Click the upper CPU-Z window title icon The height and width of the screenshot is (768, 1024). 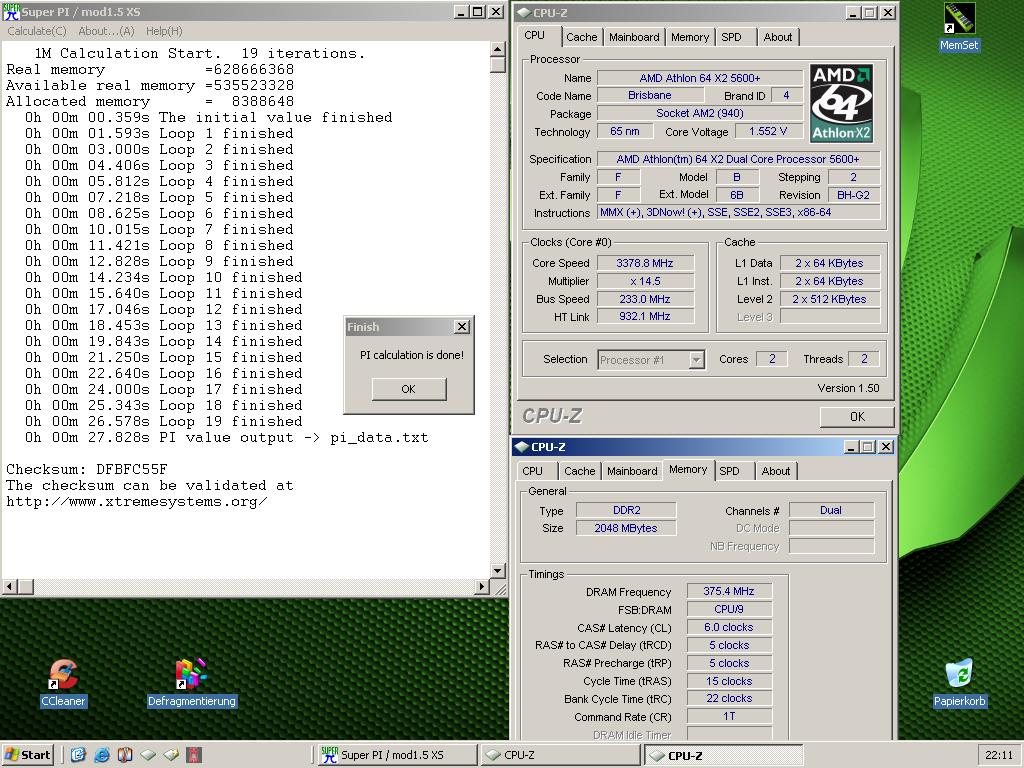pos(524,12)
